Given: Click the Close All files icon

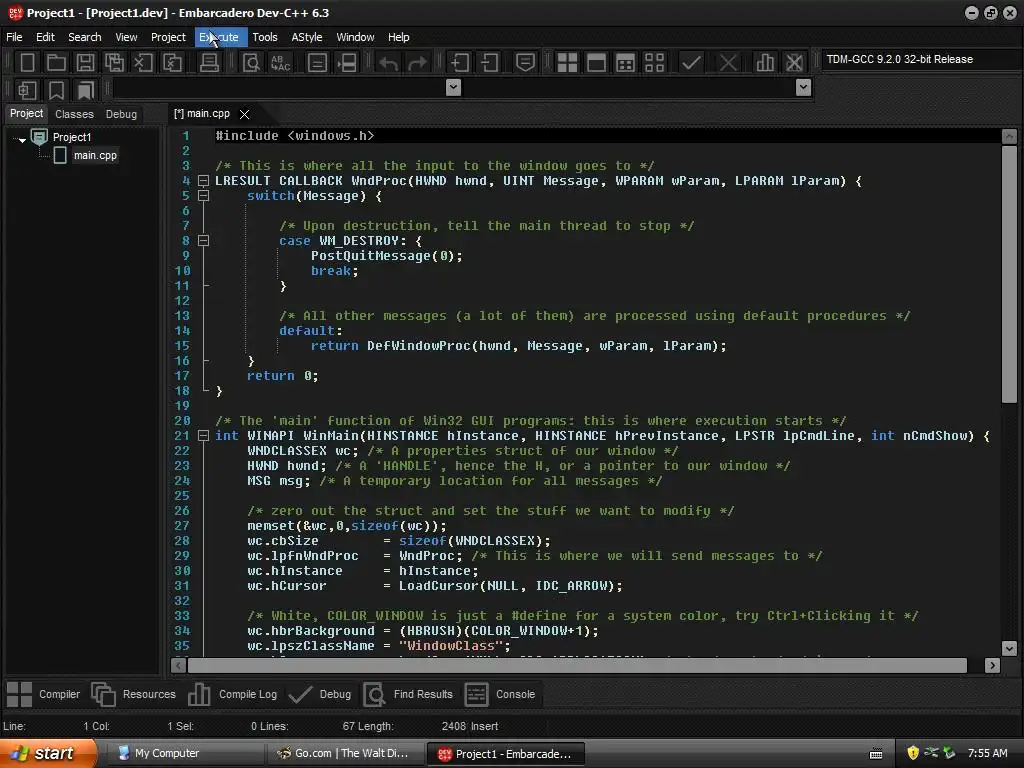Looking at the screenshot, I should 172,63.
